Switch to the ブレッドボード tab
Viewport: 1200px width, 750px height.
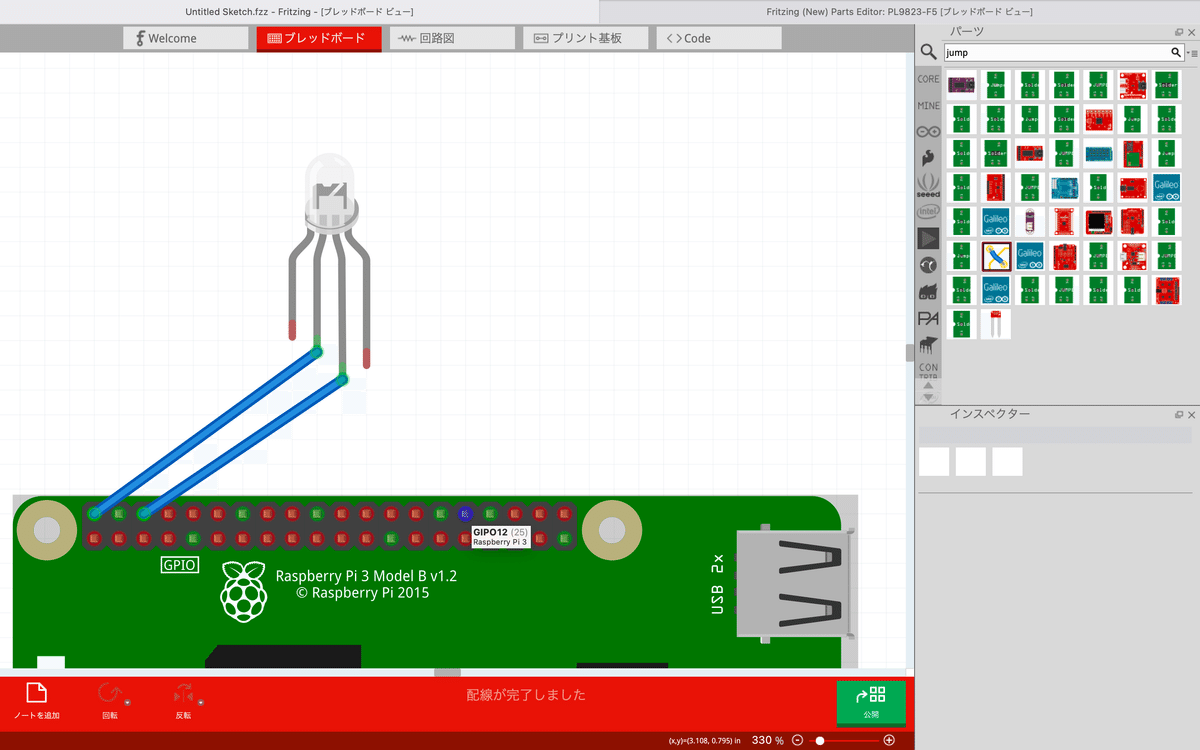tap(319, 38)
